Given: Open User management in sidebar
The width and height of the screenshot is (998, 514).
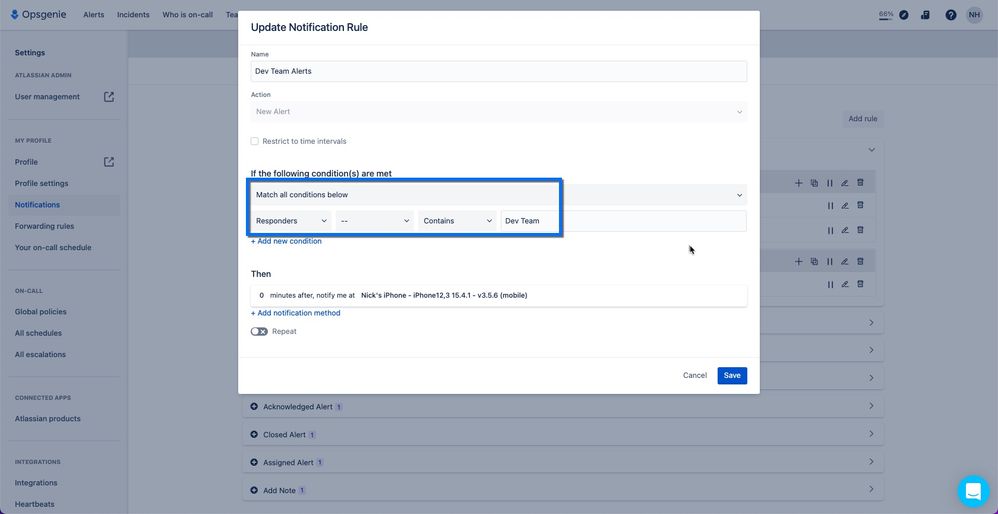Looking at the screenshot, I should 47,97.
